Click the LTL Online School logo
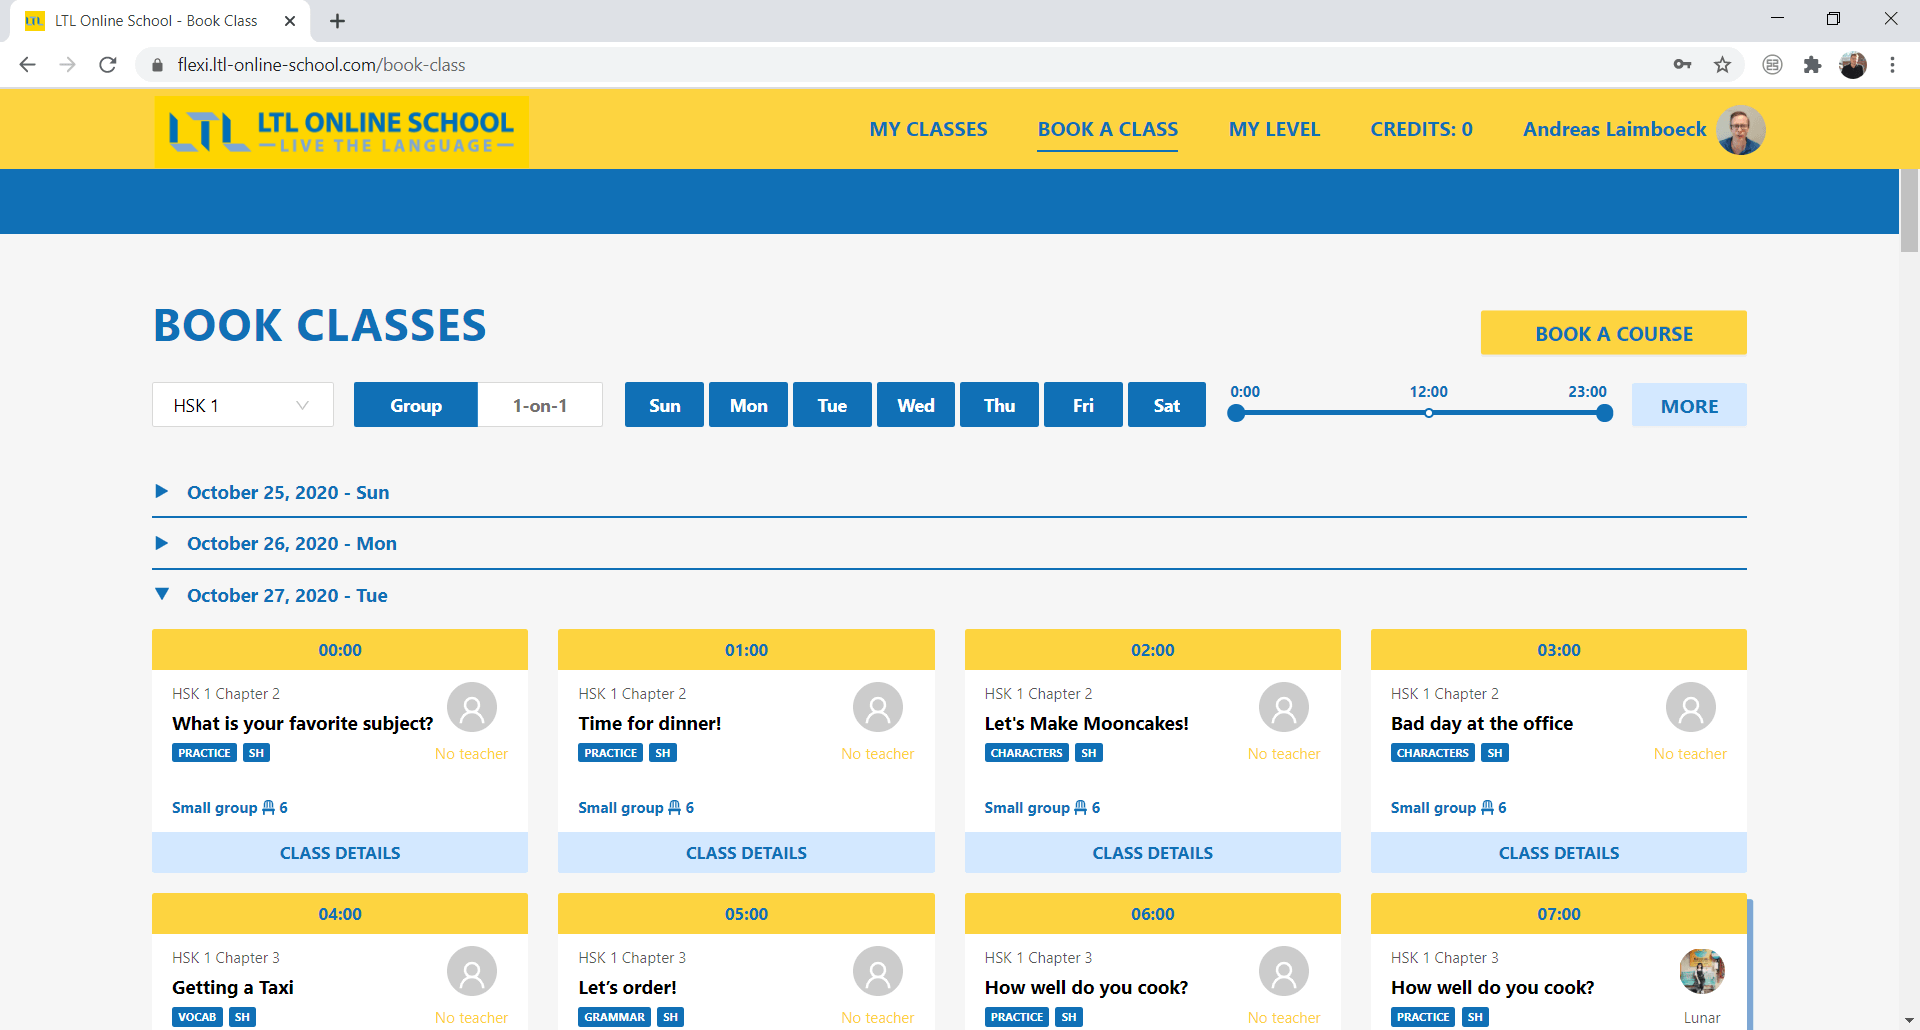1920x1030 pixels. click(341, 131)
